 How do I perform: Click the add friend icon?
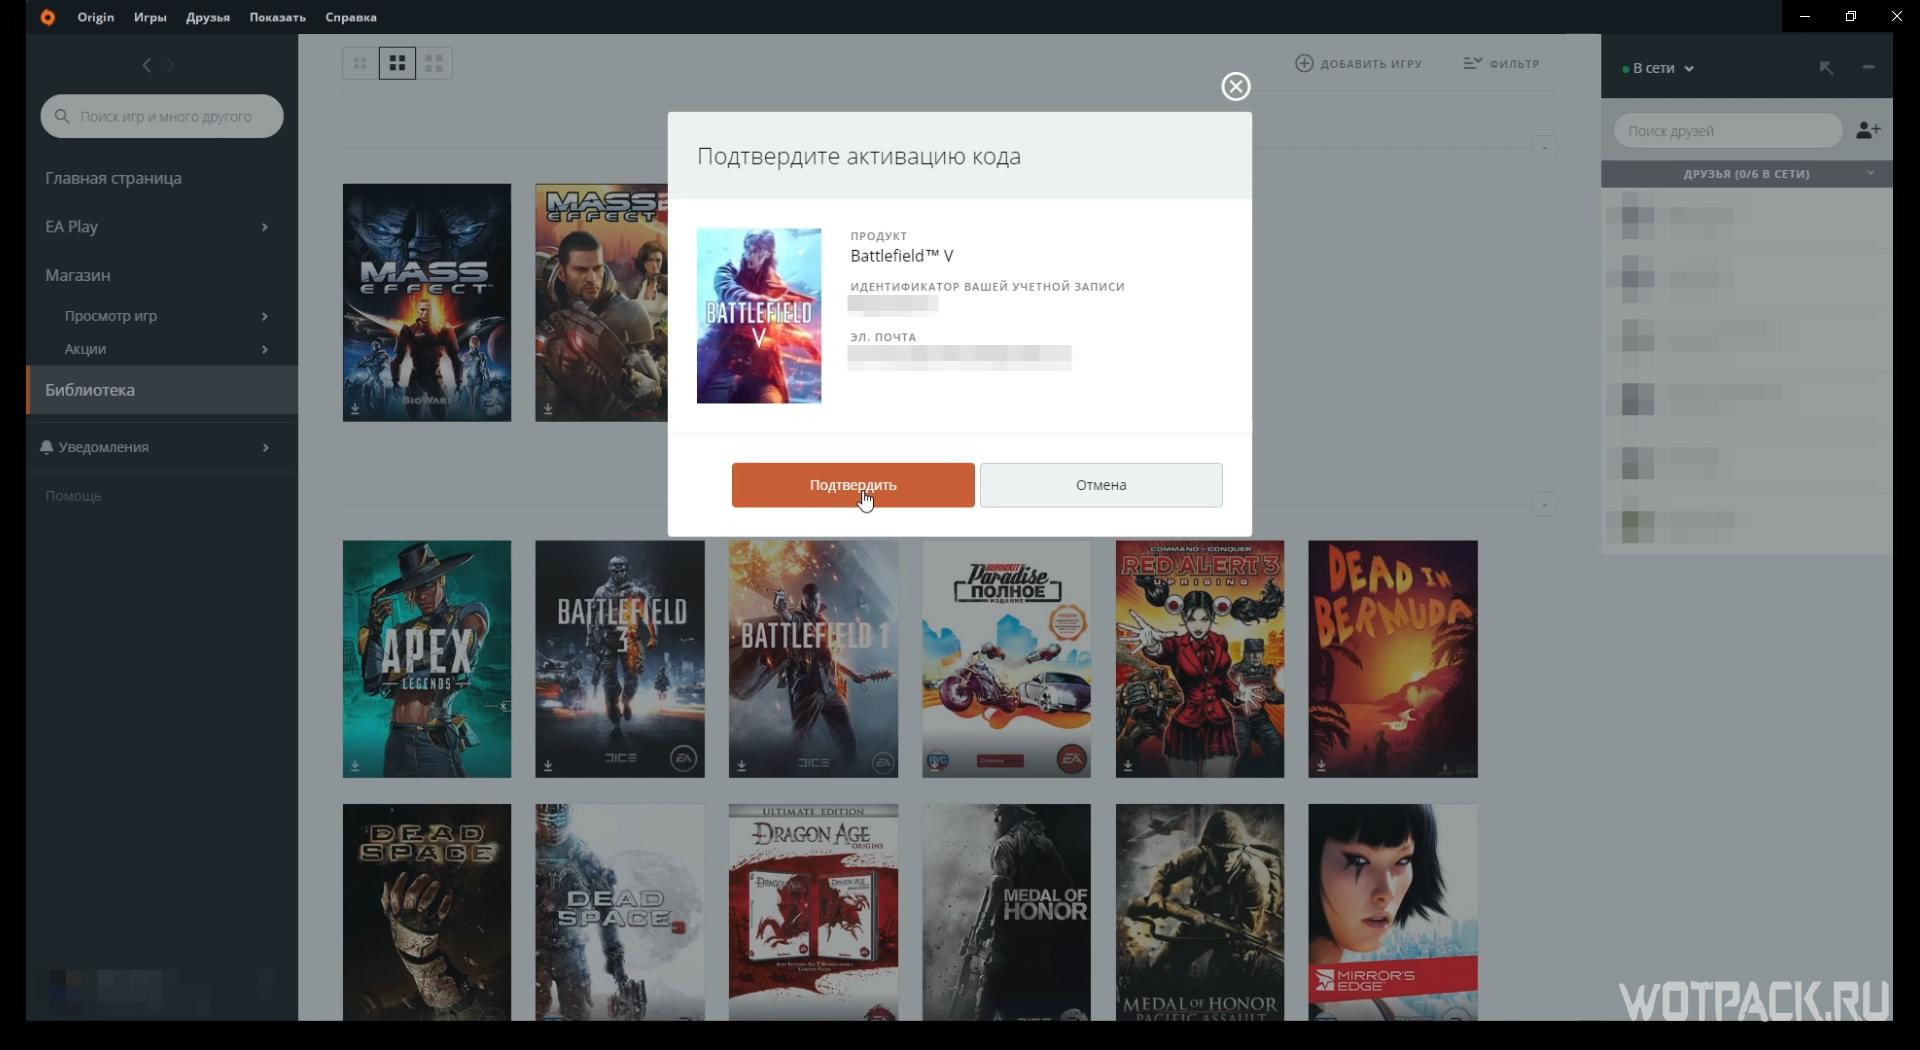pyautogui.click(x=1867, y=130)
